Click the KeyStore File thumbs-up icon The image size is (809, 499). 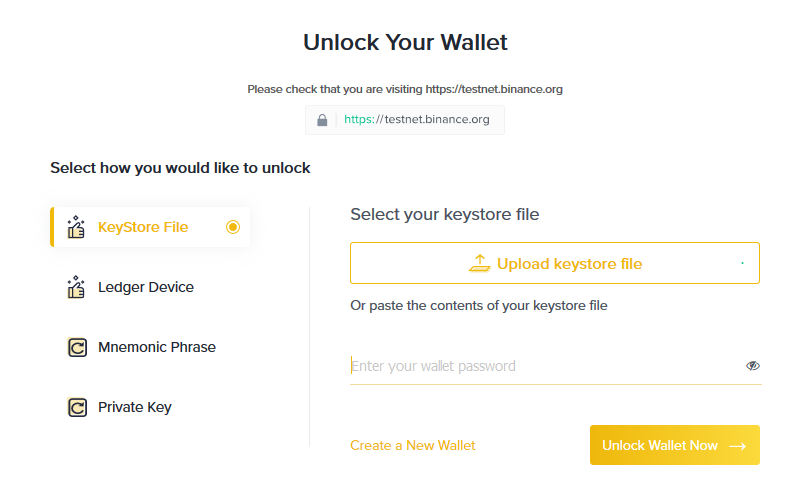coord(76,227)
